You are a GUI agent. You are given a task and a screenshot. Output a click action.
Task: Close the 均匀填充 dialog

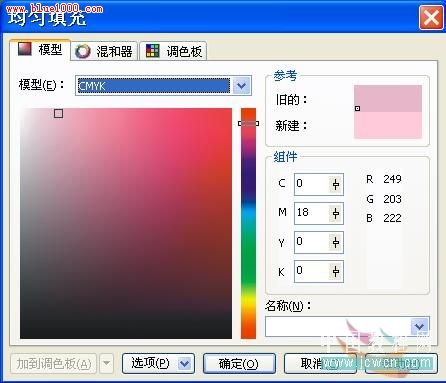pyautogui.click(x=431, y=18)
